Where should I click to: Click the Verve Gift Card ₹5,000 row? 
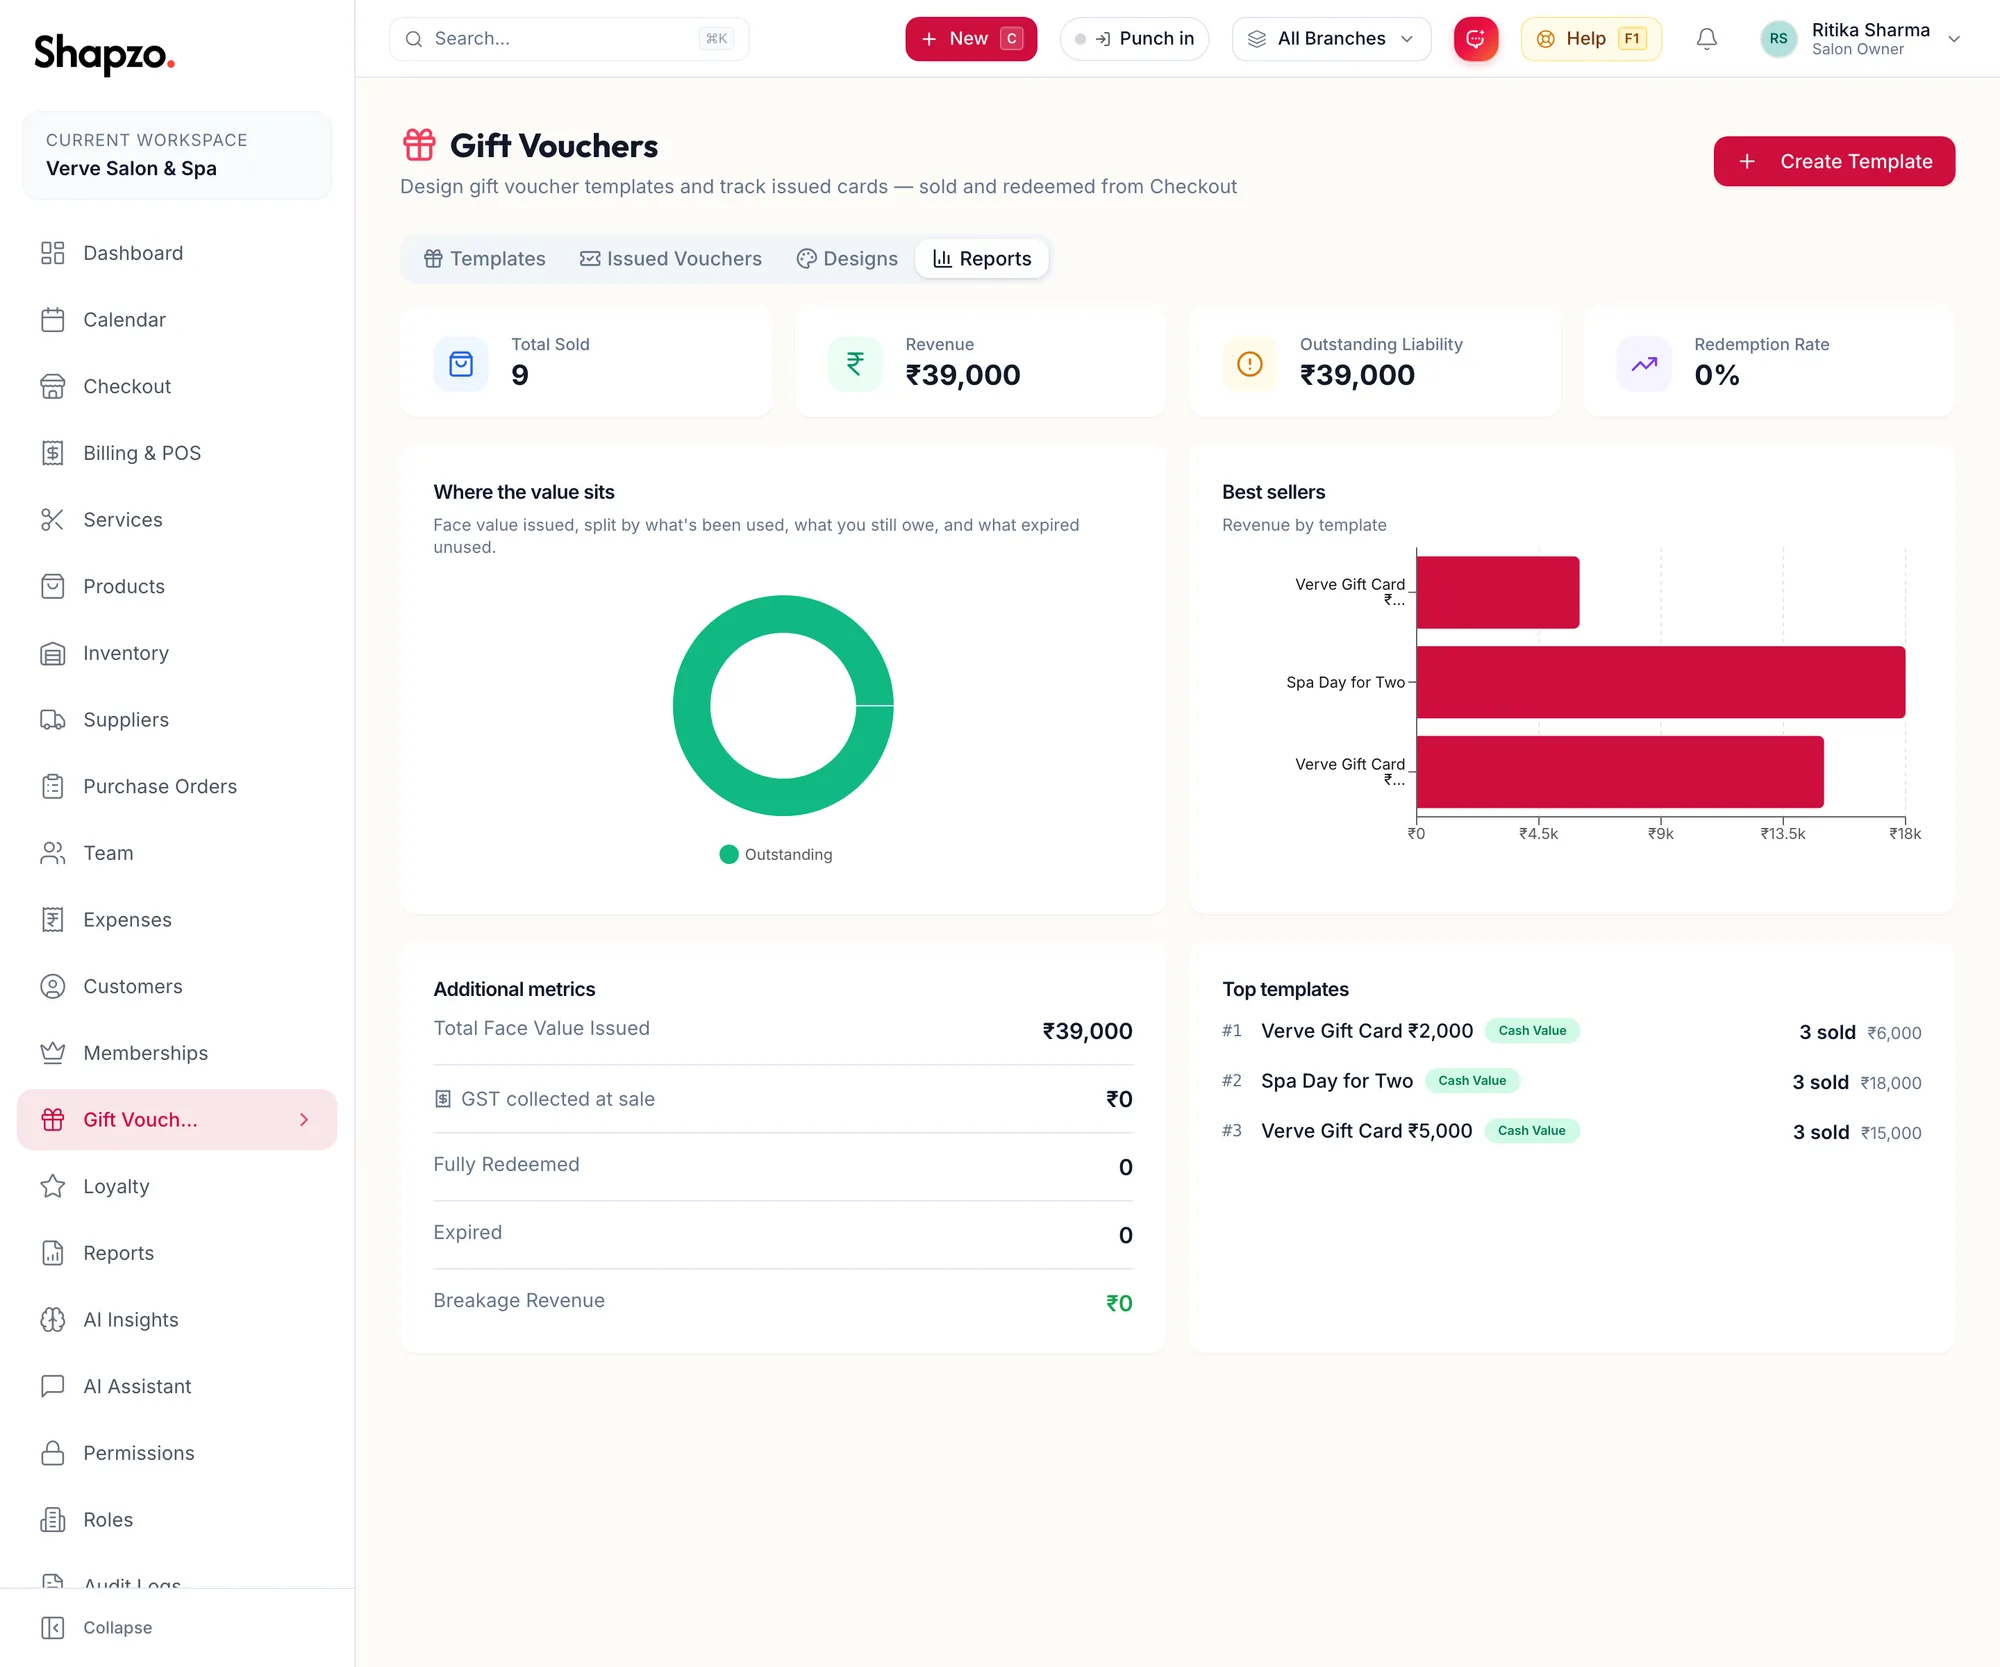1571,1131
